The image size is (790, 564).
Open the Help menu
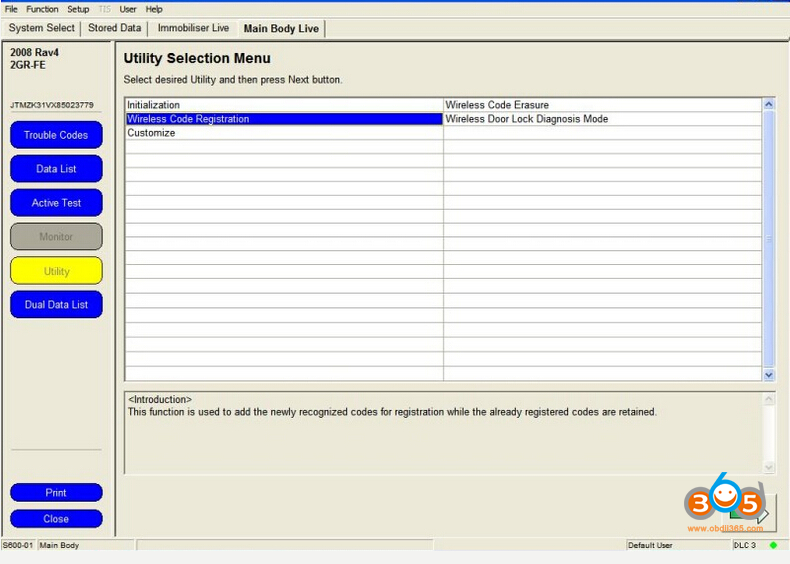point(154,9)
